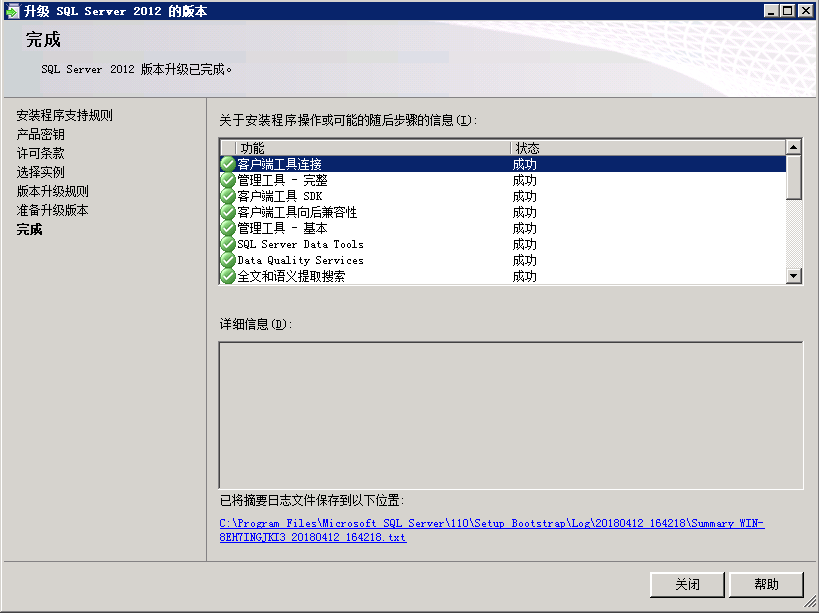
Task: Click the 许可条款 step in sidebar
Action: coord(40,153)
